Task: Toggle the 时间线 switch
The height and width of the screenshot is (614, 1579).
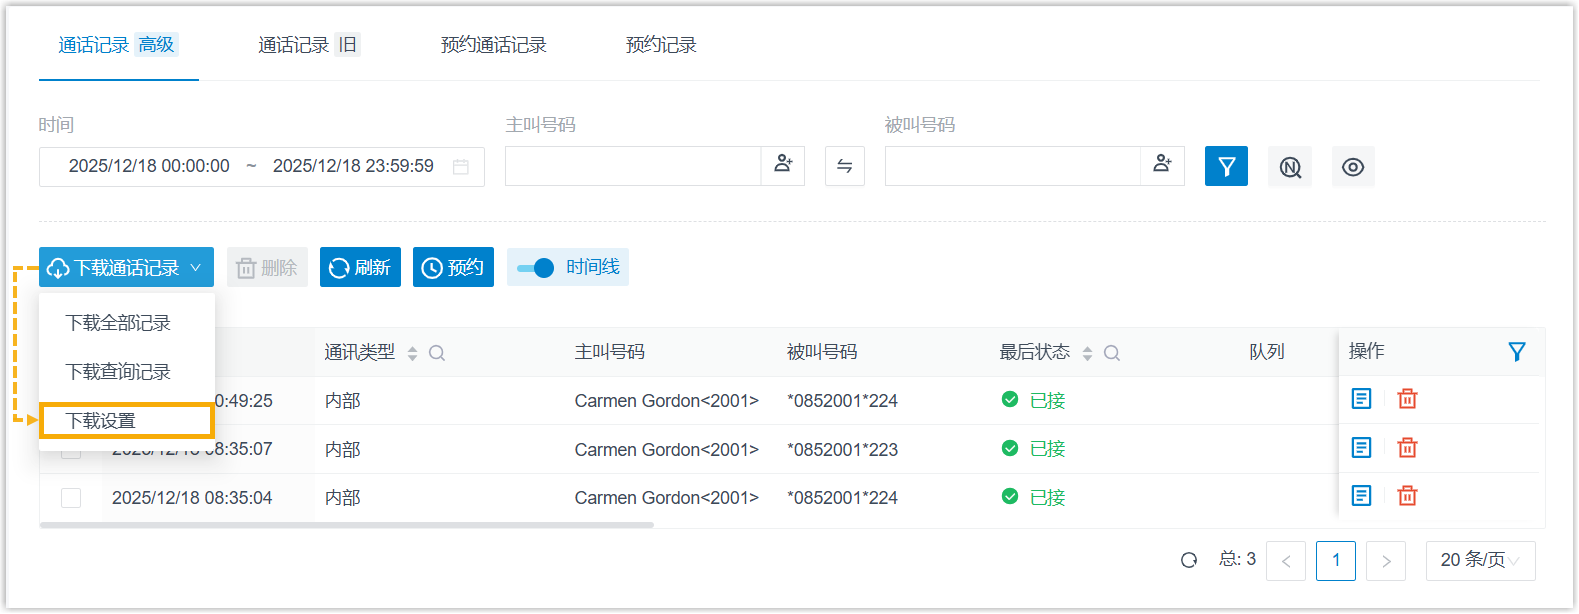Action: (536, 268)
